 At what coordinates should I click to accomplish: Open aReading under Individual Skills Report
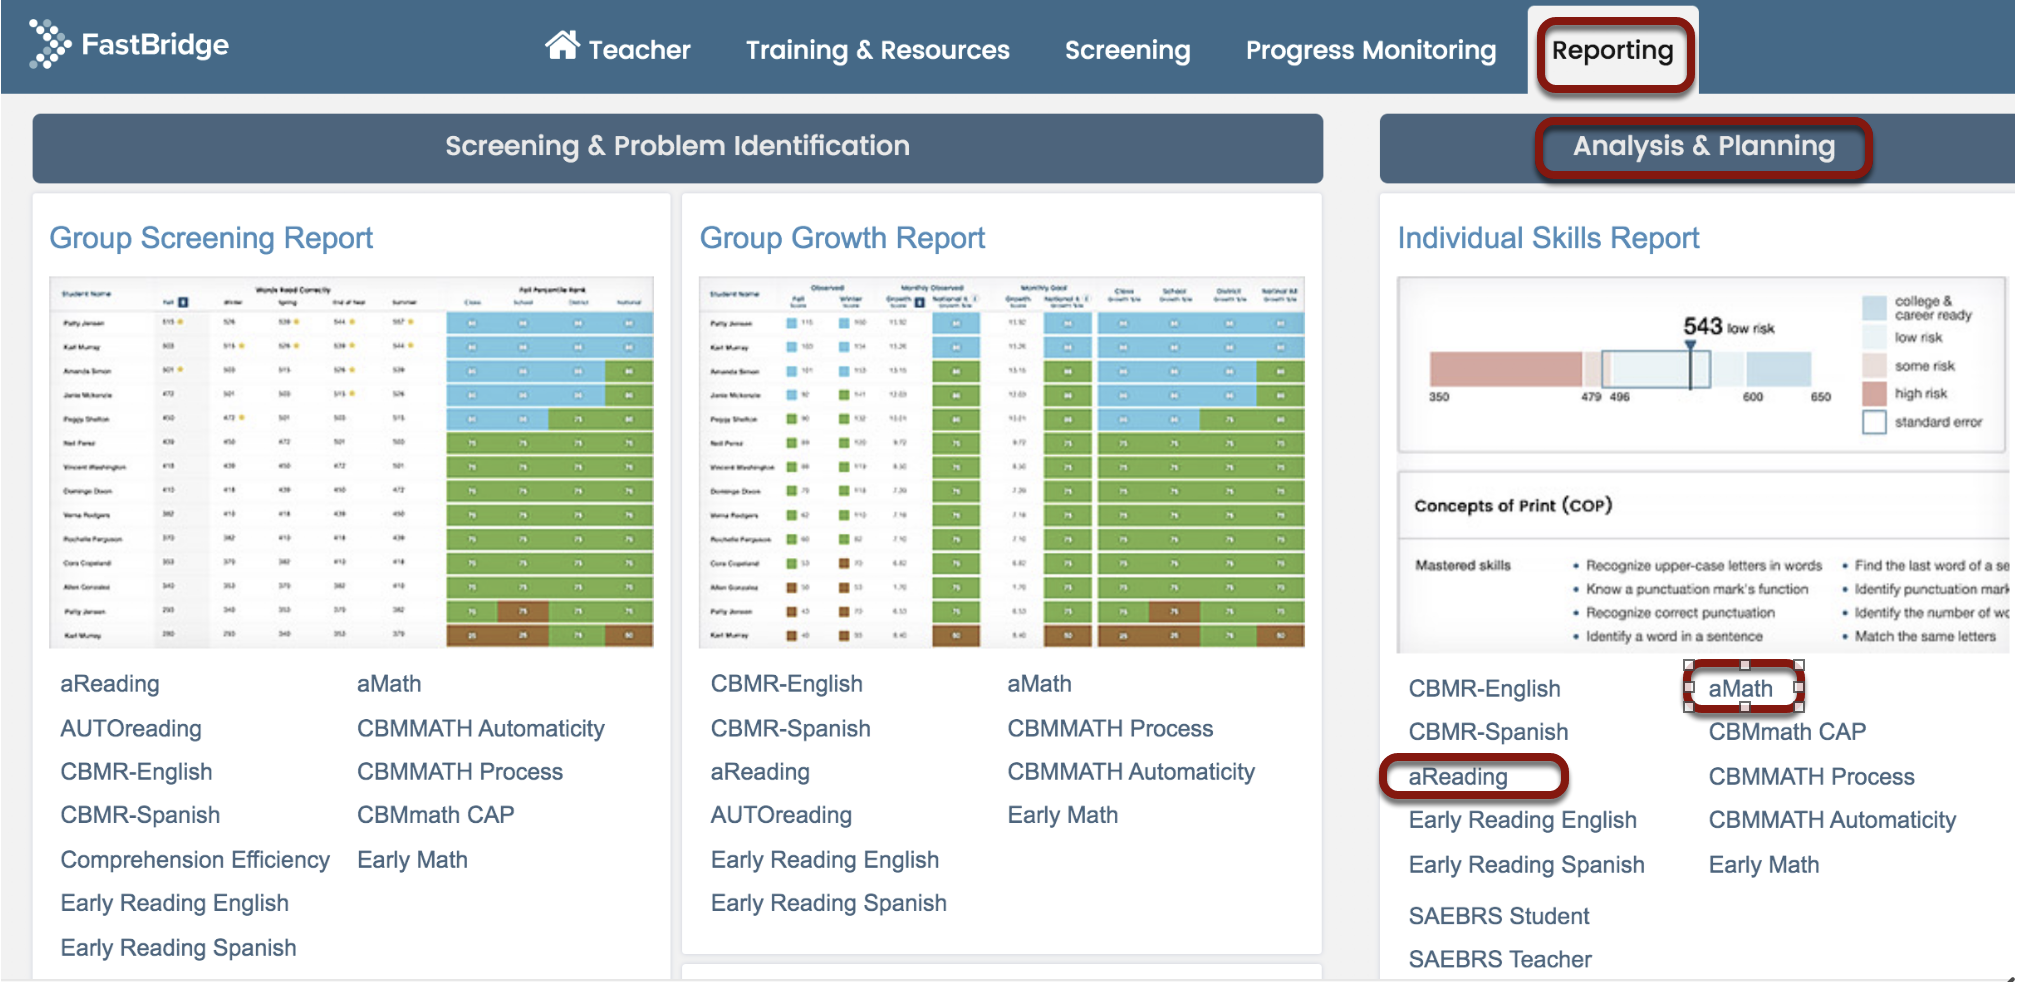click(1458, 777)
